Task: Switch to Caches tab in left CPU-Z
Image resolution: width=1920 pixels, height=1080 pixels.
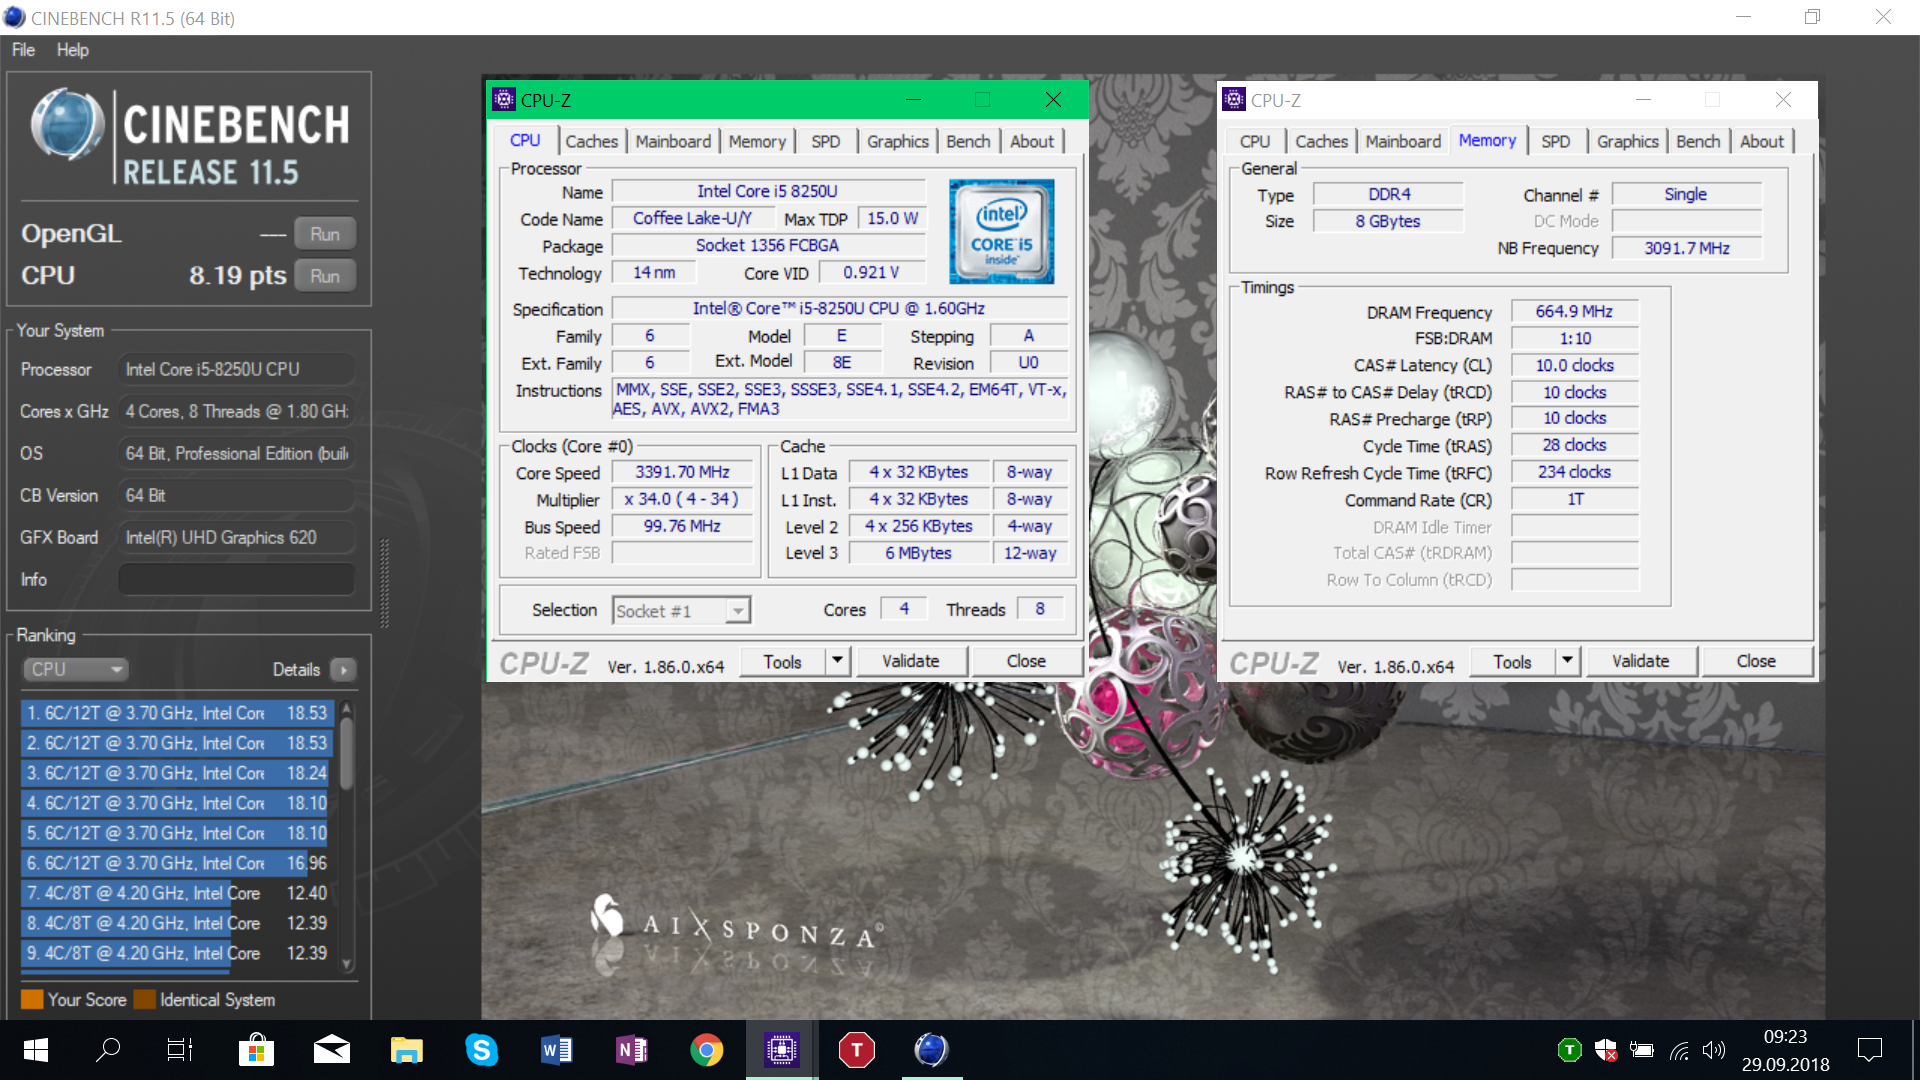Action: (592, 142)
